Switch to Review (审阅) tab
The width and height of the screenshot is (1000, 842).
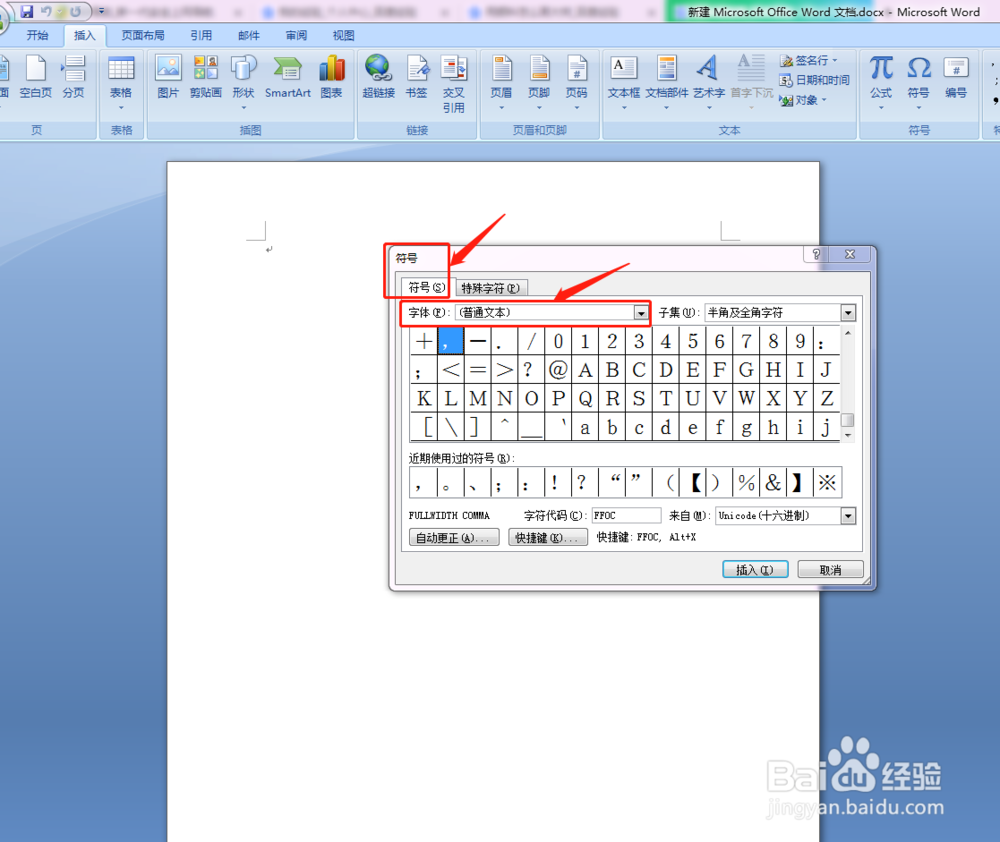tap(296, 36)
